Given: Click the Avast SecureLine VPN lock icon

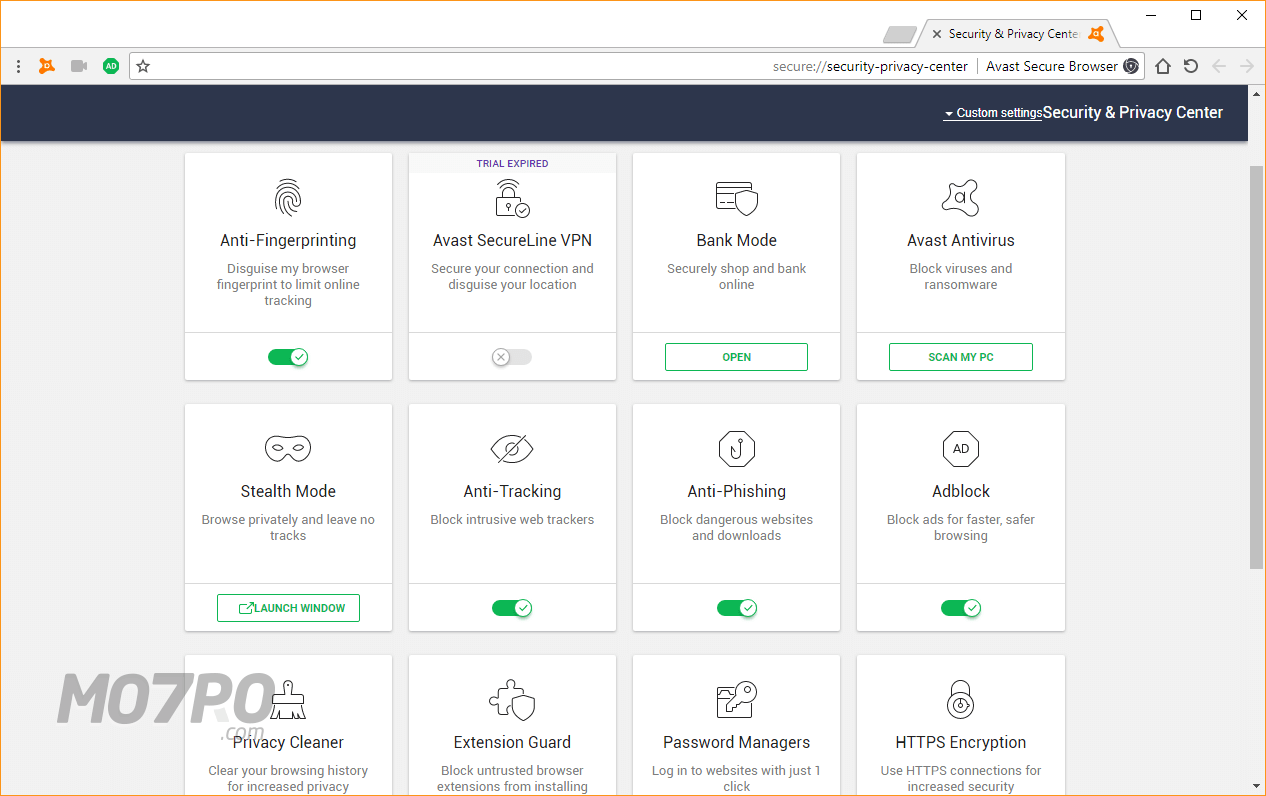Looking at the screenshot, I should point(512,198).
